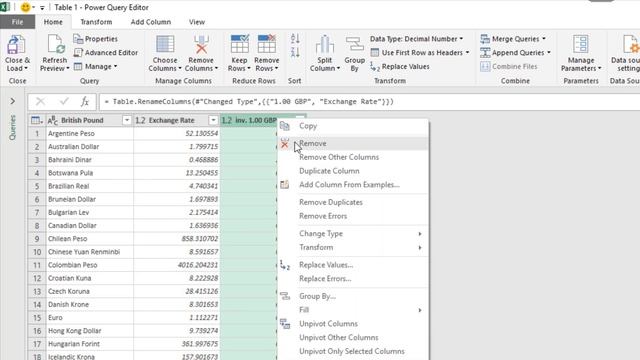The height and width of the screenshot is (360, 640).
Task: Cancel the formula with the X icon
Action: coord(40,102)
